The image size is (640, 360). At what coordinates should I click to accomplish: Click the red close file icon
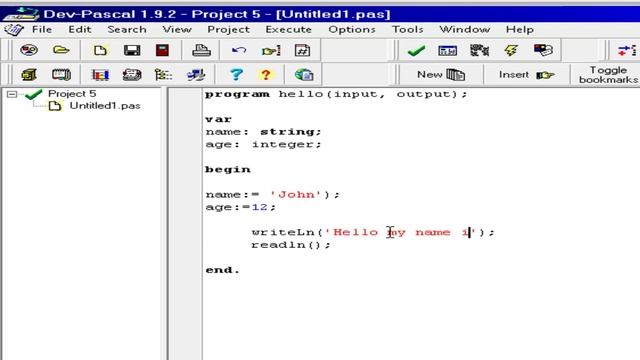point(162,51)
